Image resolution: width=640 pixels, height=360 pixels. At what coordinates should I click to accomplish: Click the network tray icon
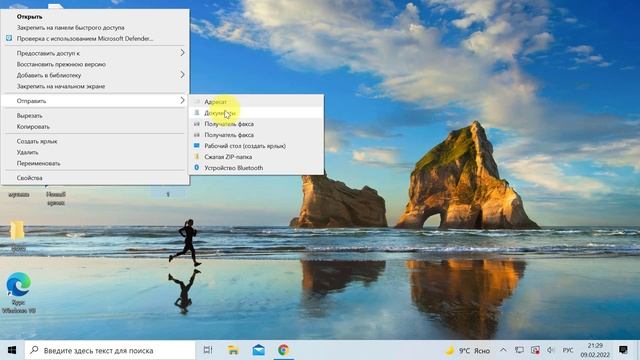[519, 350]
